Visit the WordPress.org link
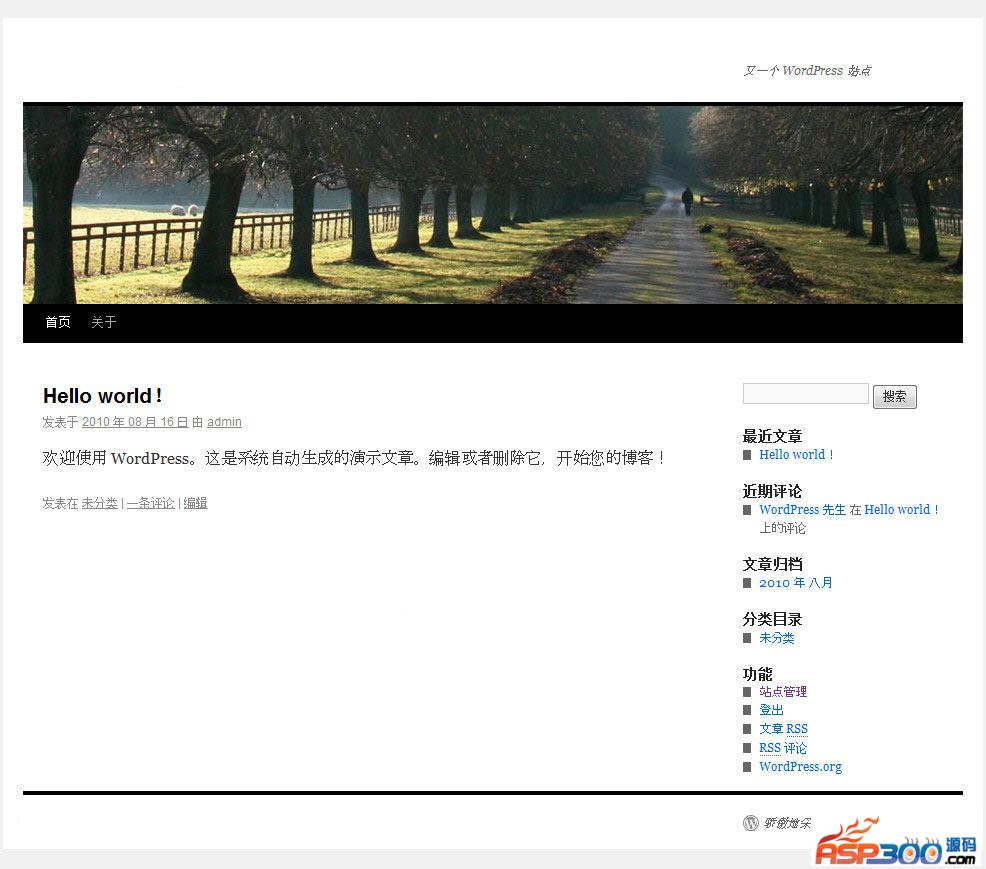The width and height of the screenshot is (986, 869). (800, 767)
